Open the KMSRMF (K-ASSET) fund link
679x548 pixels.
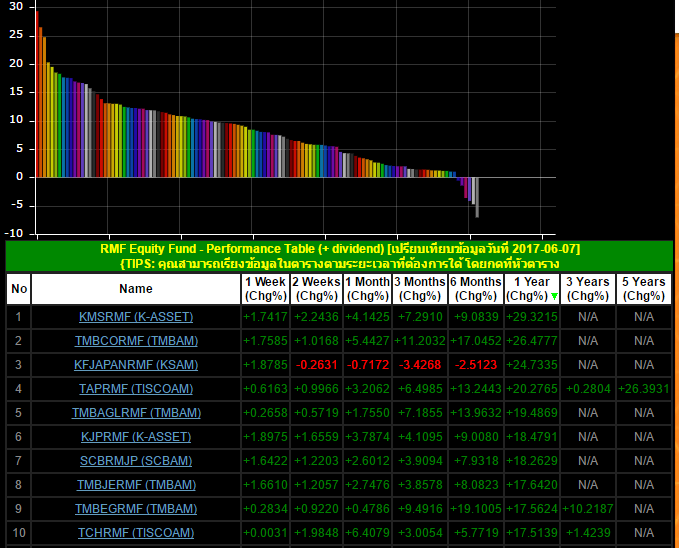coord(136,317)
